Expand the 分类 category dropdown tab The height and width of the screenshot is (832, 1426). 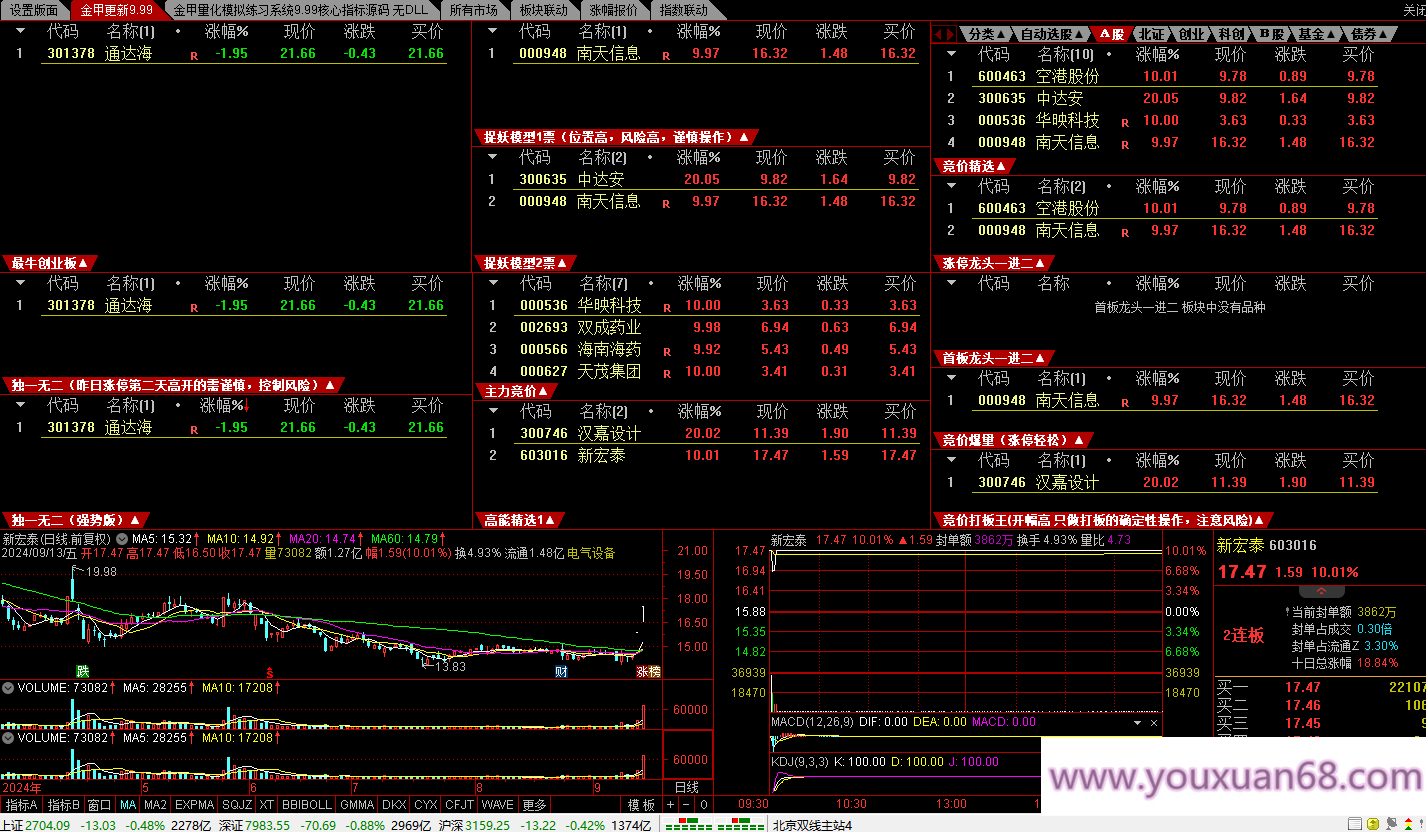tap(988, 34)
